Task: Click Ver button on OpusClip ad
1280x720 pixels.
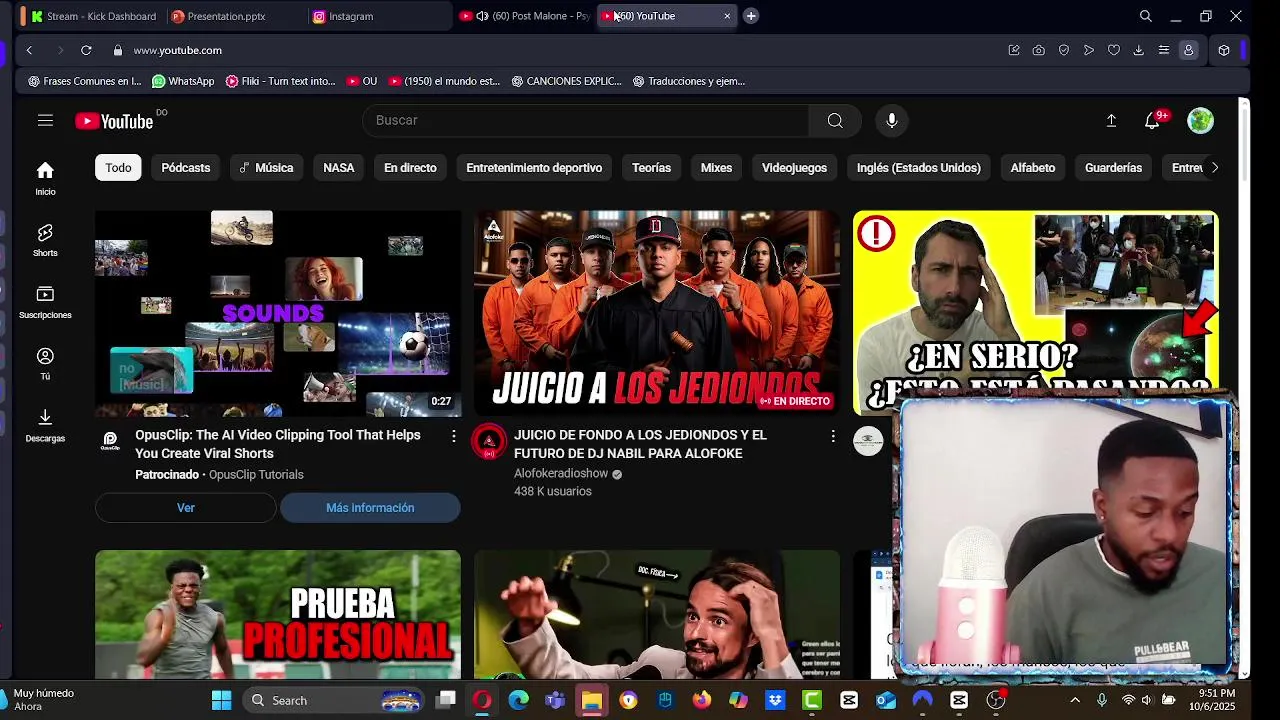Action: coord(185,508)
